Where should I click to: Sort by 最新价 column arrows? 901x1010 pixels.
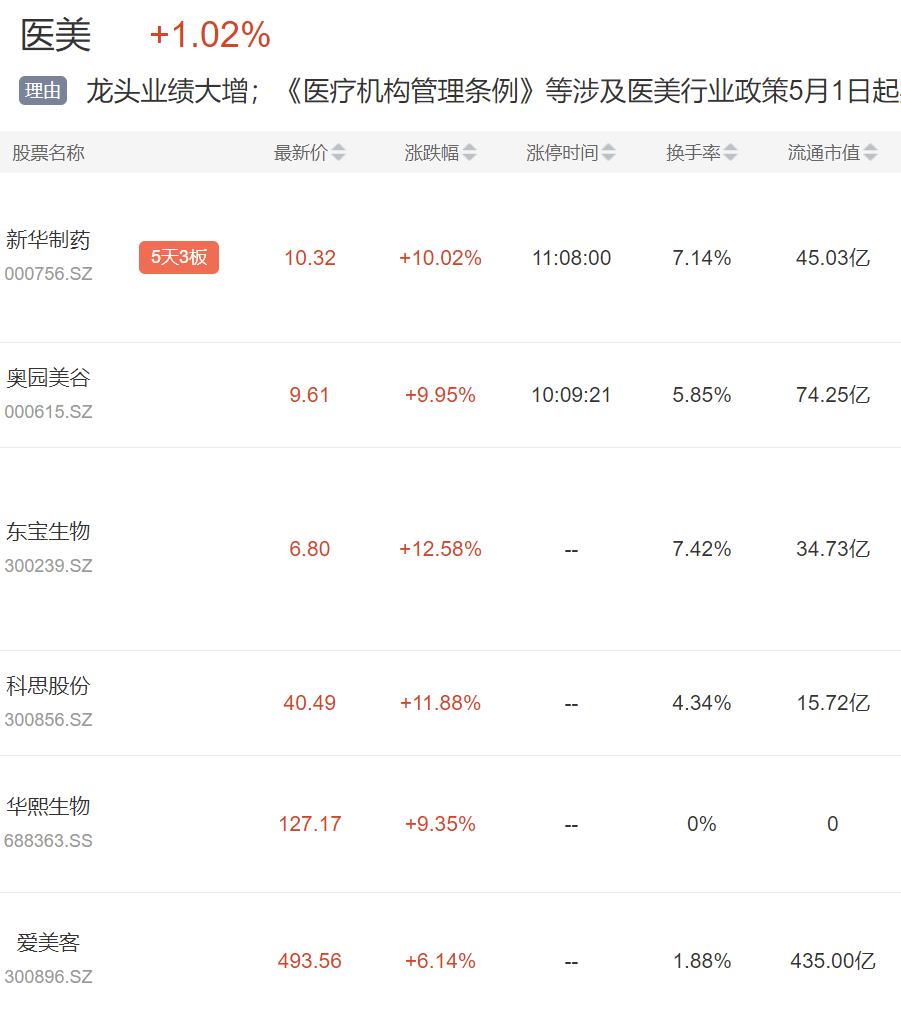(338, 153)
